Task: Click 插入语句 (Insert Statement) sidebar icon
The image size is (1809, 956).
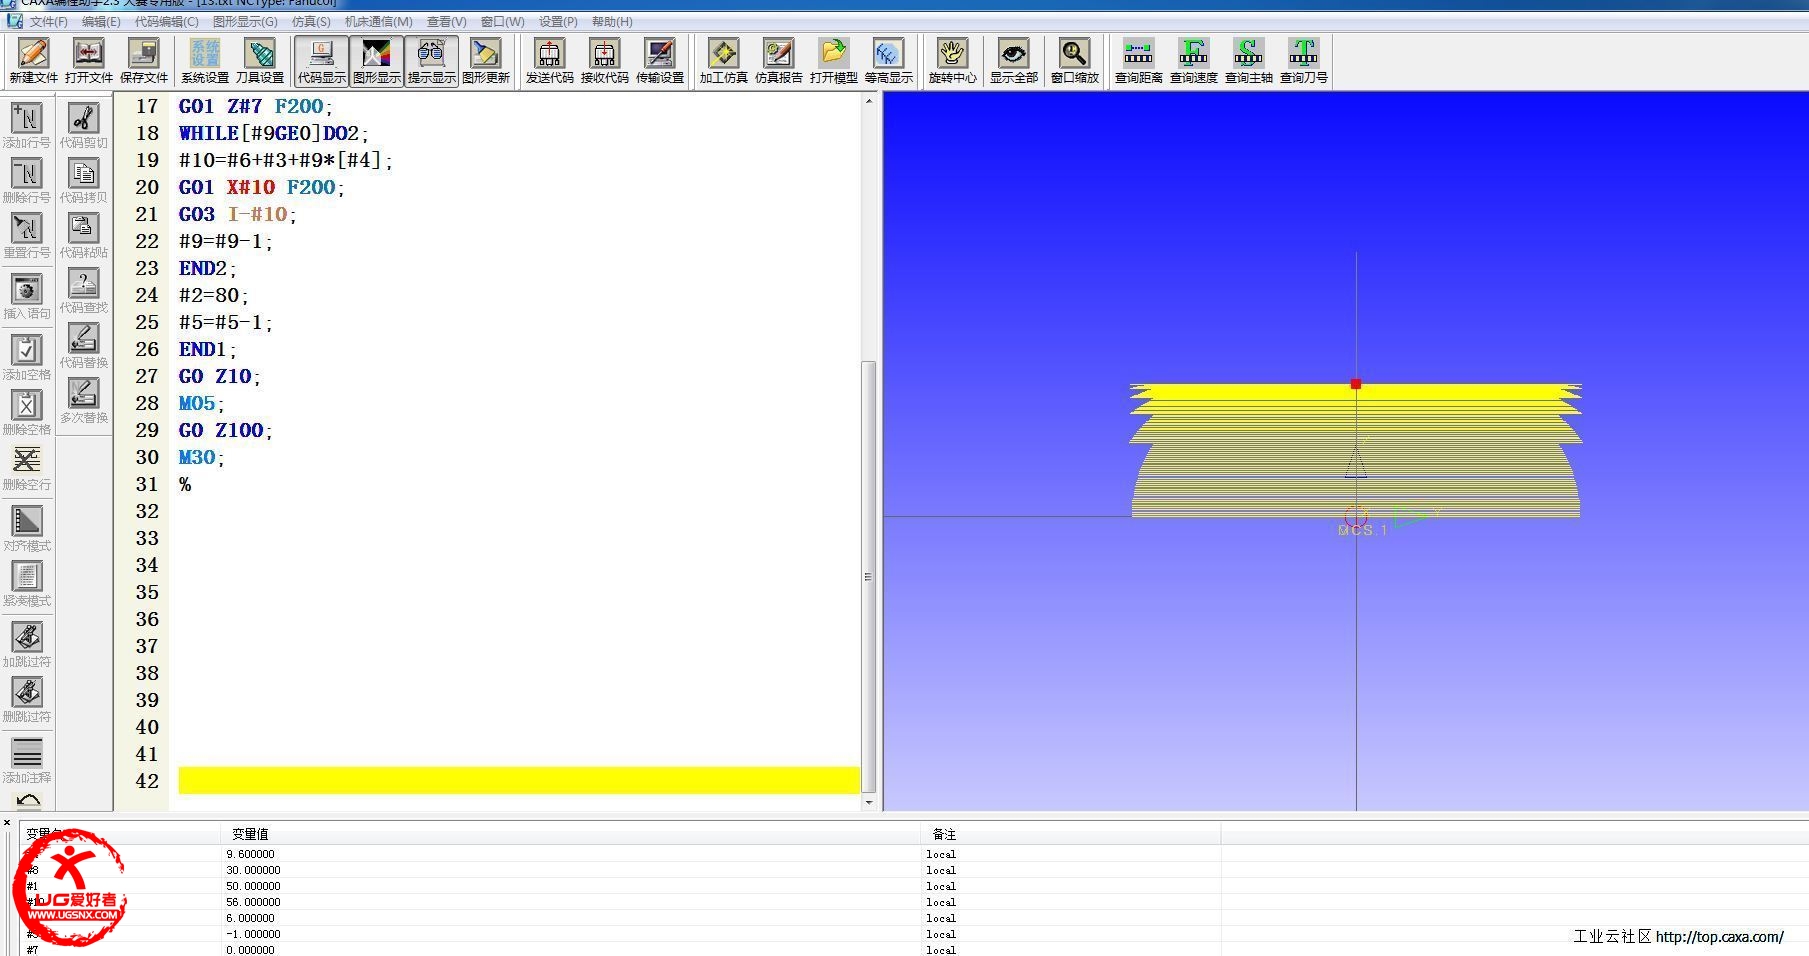Action: 27,296
